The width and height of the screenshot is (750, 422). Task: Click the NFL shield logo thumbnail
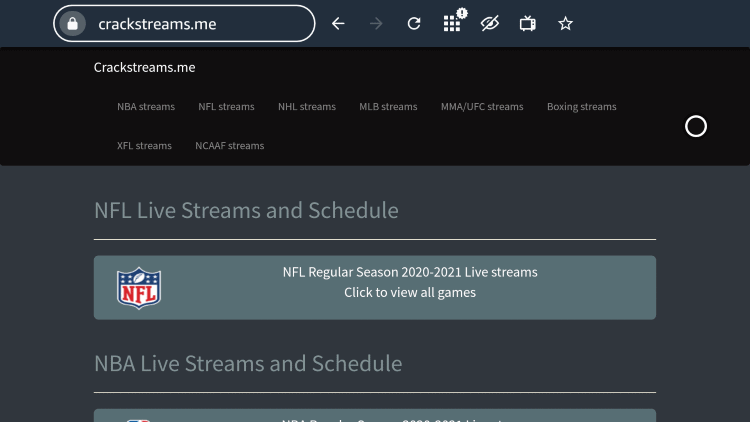click(x=139, y=288)
